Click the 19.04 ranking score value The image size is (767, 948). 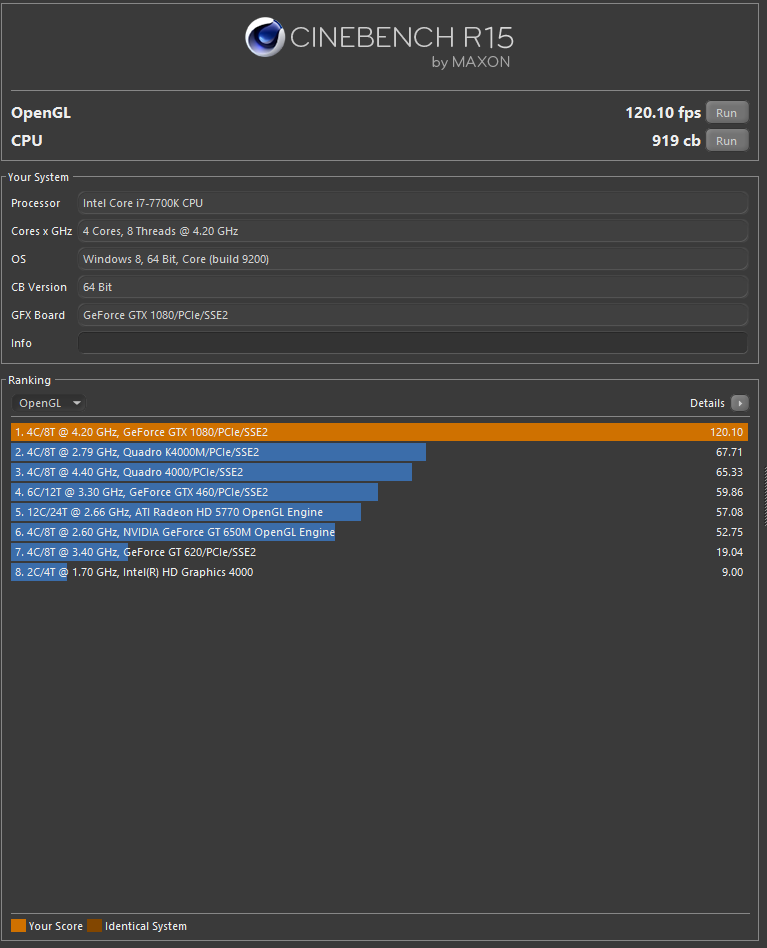(729, 551)
